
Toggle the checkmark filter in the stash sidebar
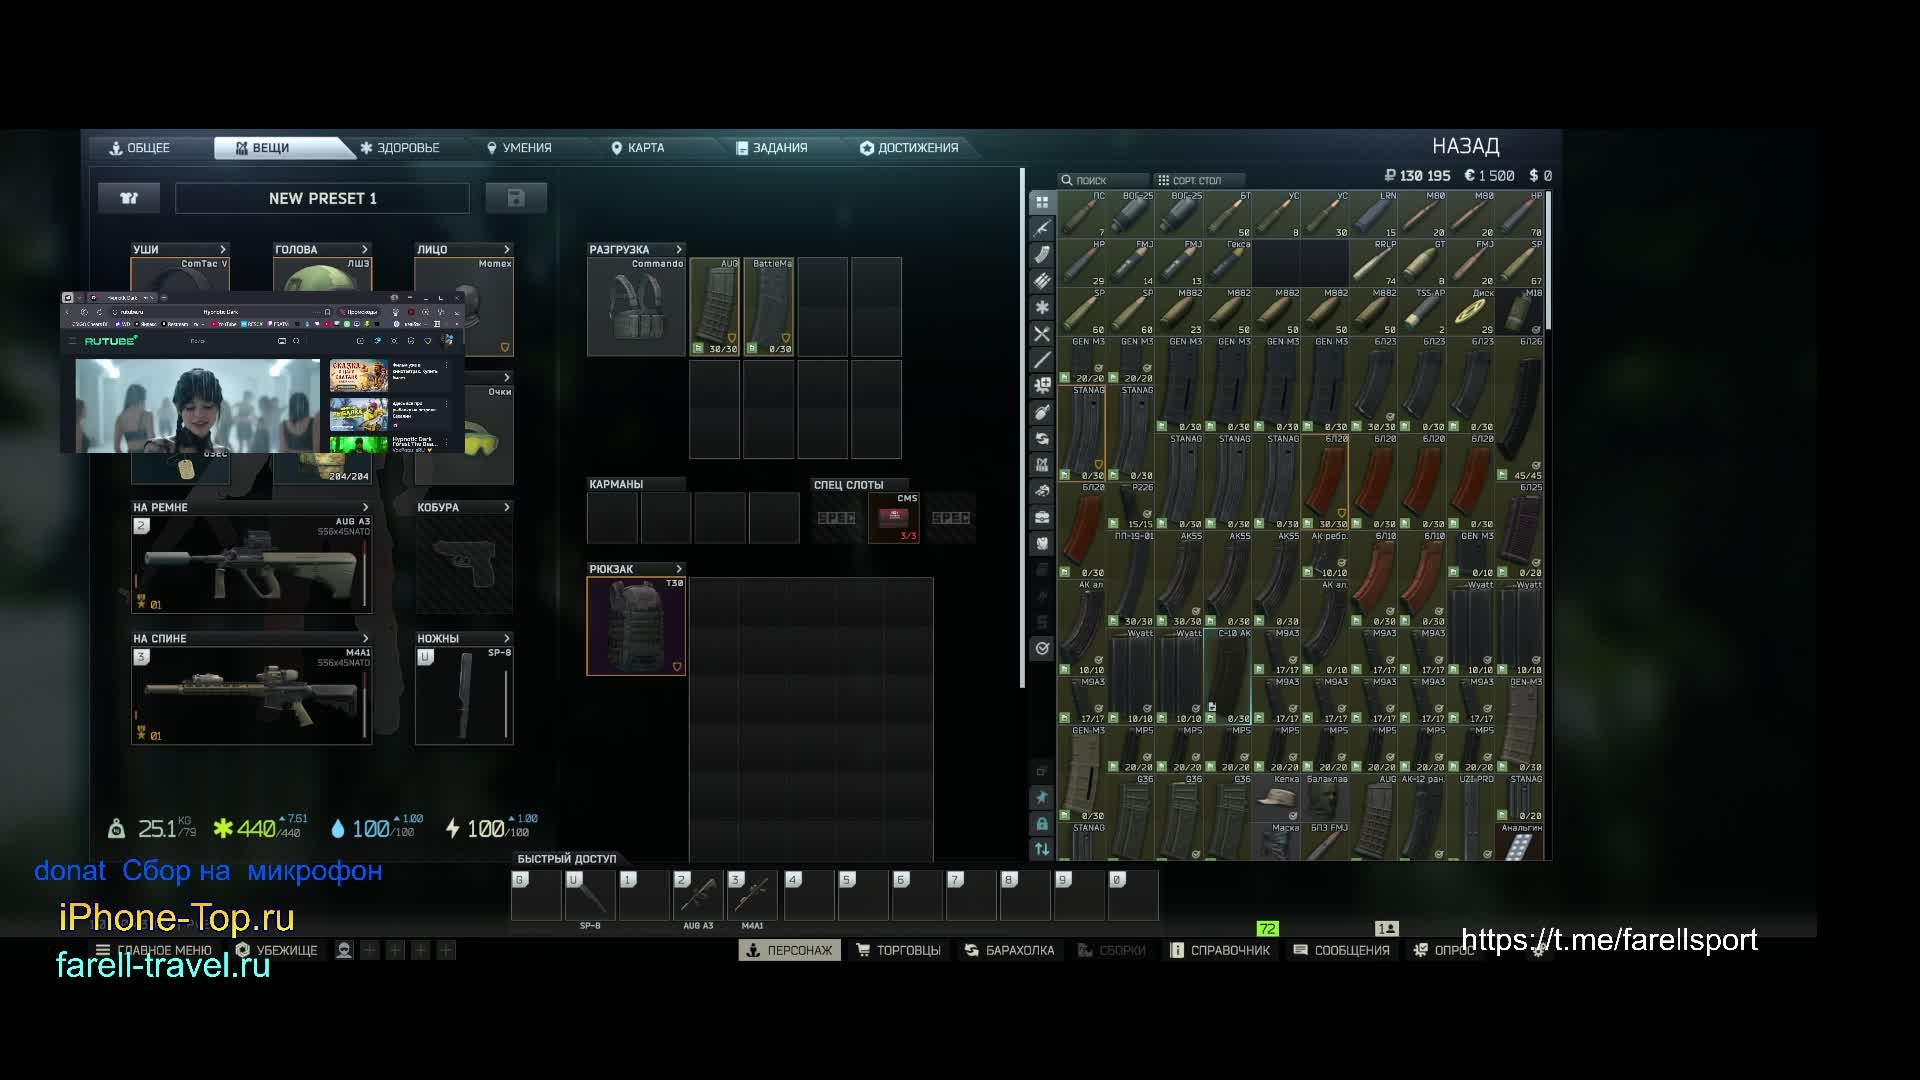tap(1042, 648)
